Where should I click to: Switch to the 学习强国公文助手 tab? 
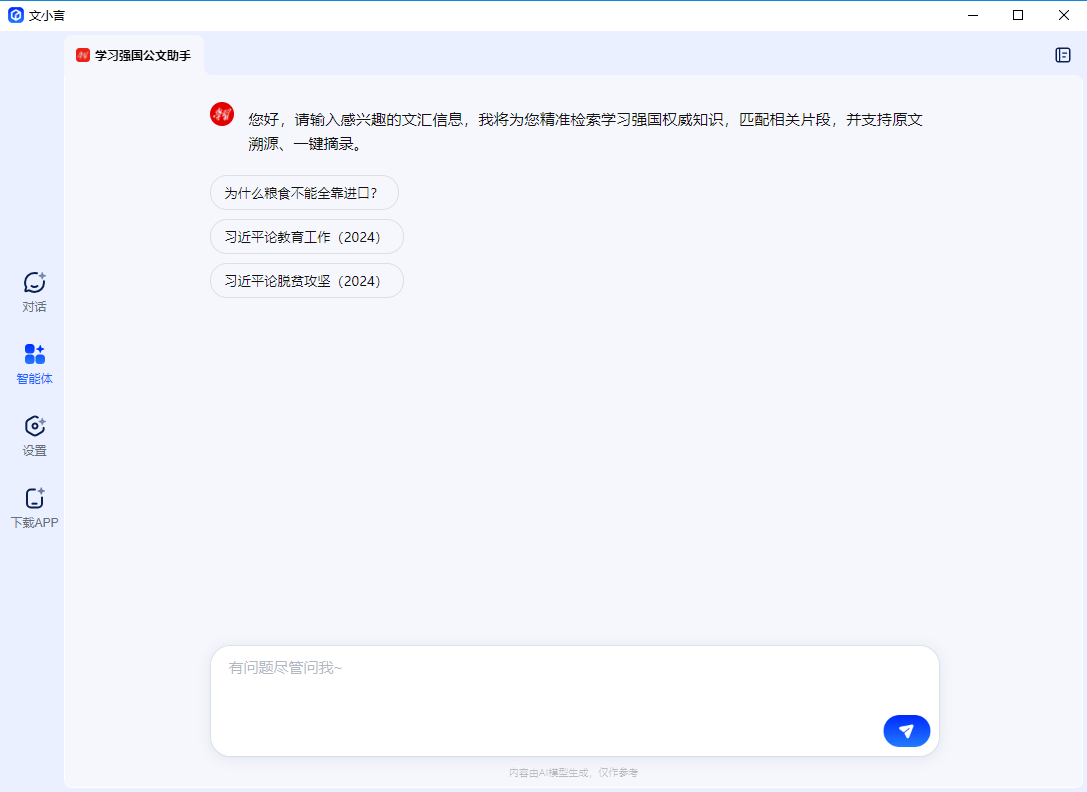(145, 57)
